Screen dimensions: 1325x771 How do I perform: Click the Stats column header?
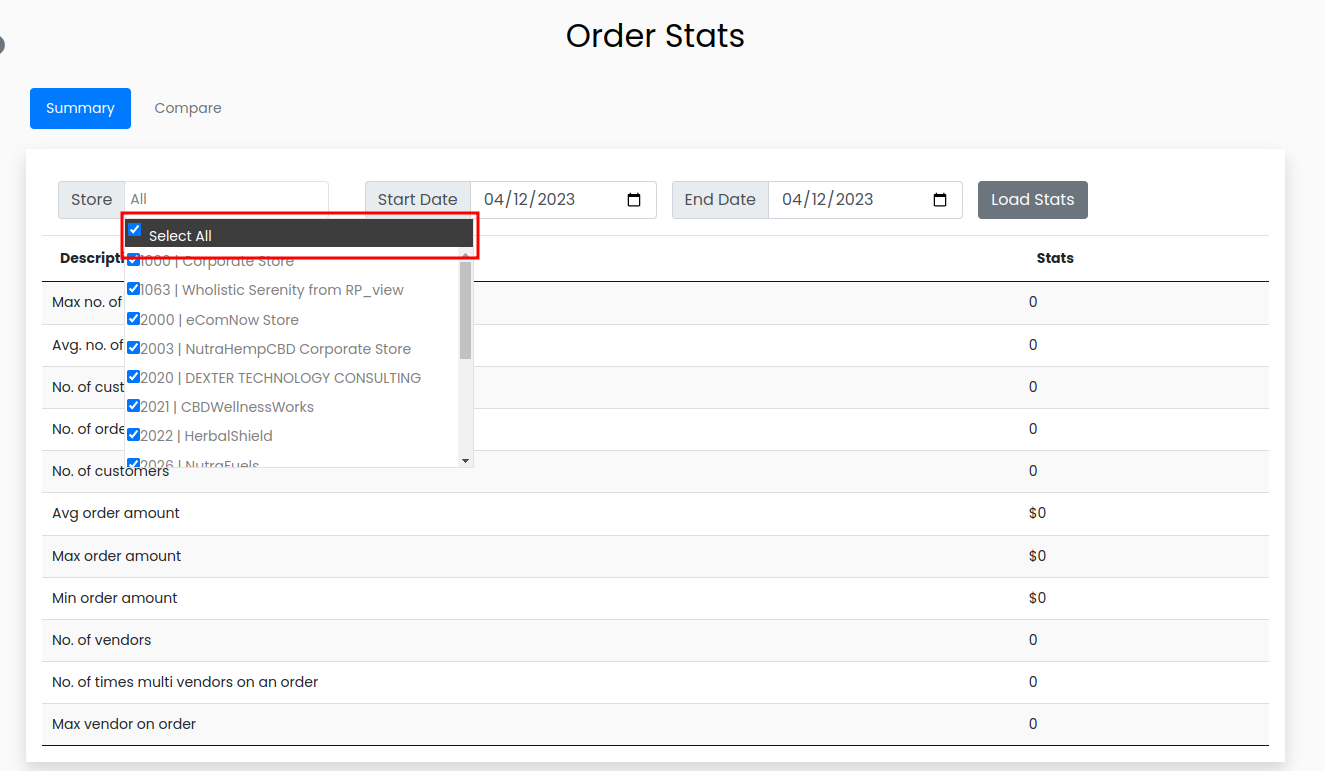[1055, 258]
